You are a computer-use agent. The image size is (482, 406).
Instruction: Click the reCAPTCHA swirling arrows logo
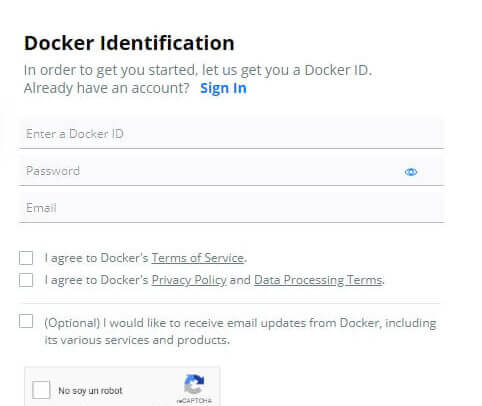point(194,384)
